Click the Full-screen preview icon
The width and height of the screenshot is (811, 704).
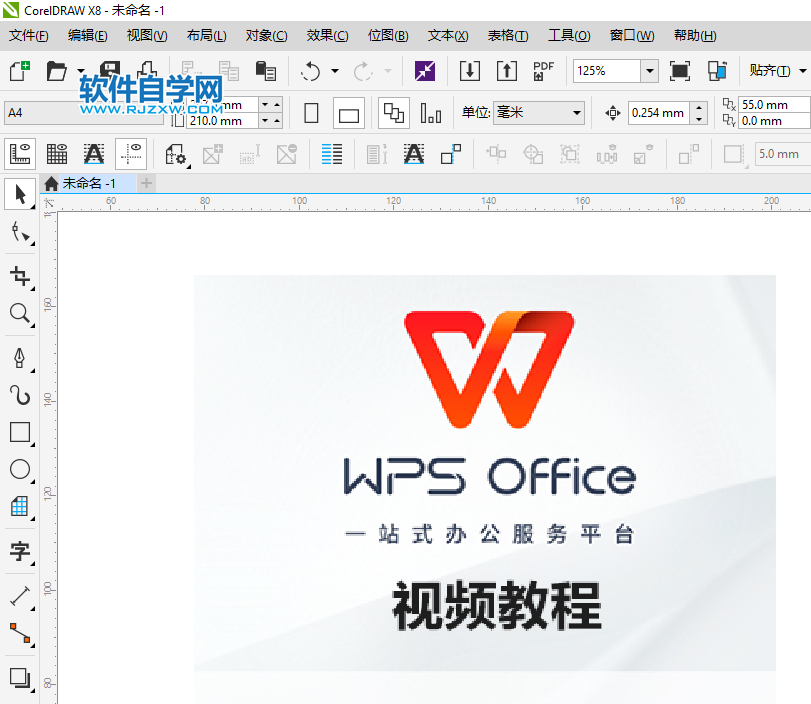tap(680, 71)
